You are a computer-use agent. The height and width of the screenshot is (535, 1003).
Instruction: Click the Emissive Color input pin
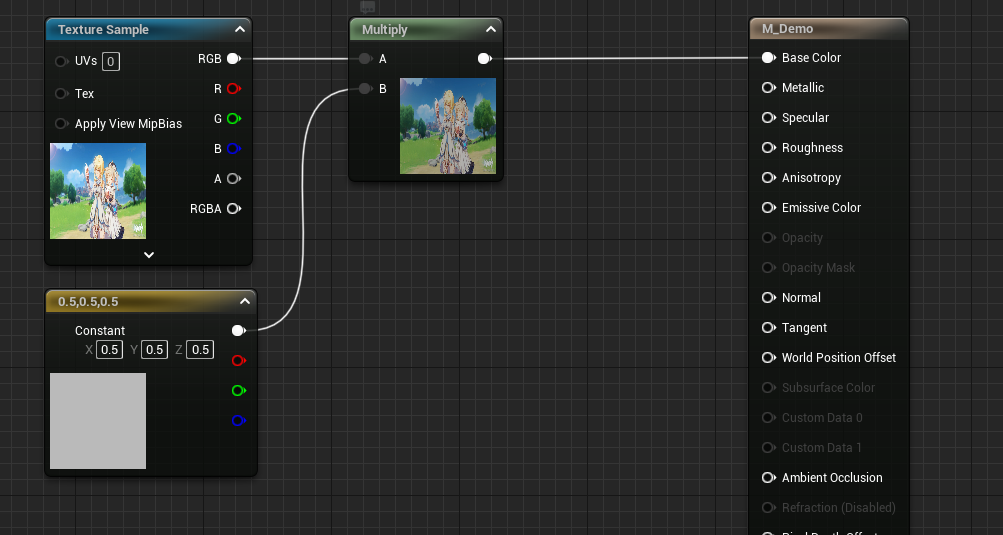click(x=768, y=208)
